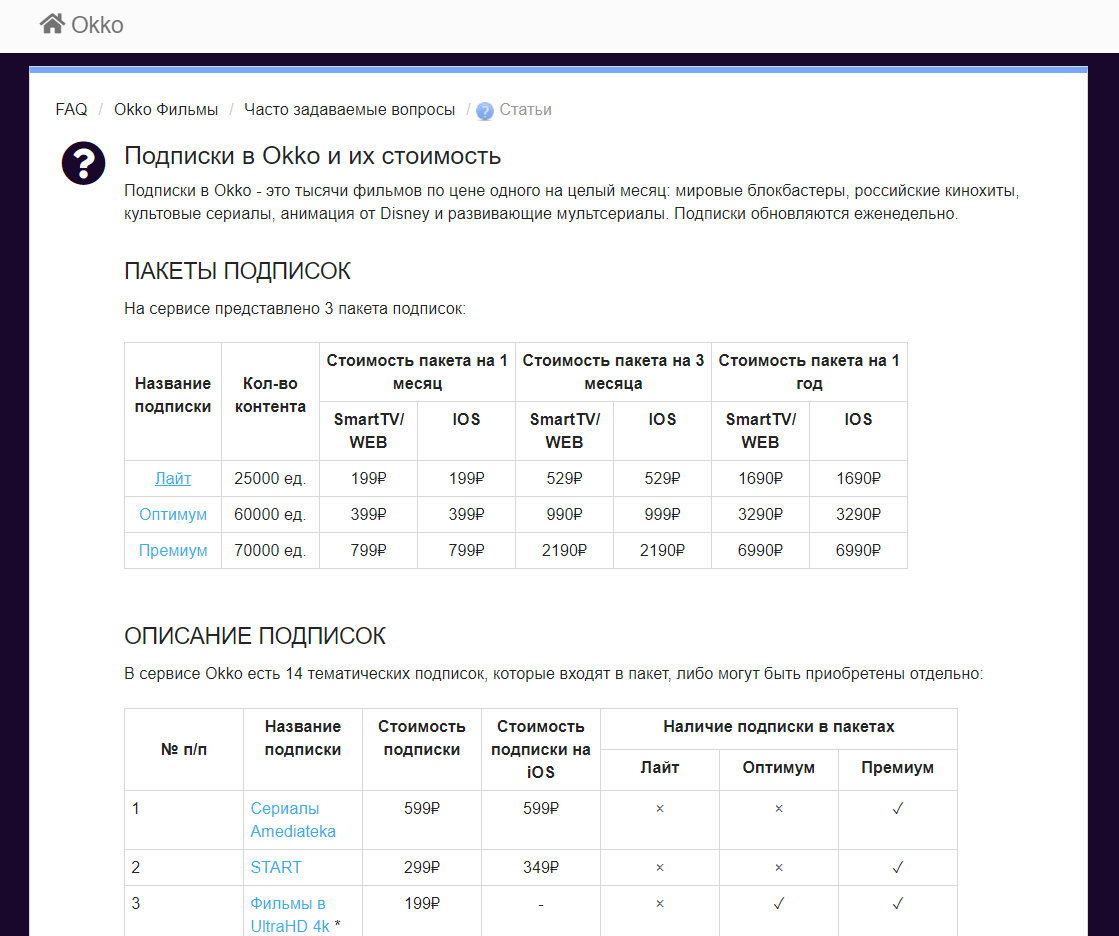Open the Лайт subscription link

pyautogui.click(x=173, y=478)
